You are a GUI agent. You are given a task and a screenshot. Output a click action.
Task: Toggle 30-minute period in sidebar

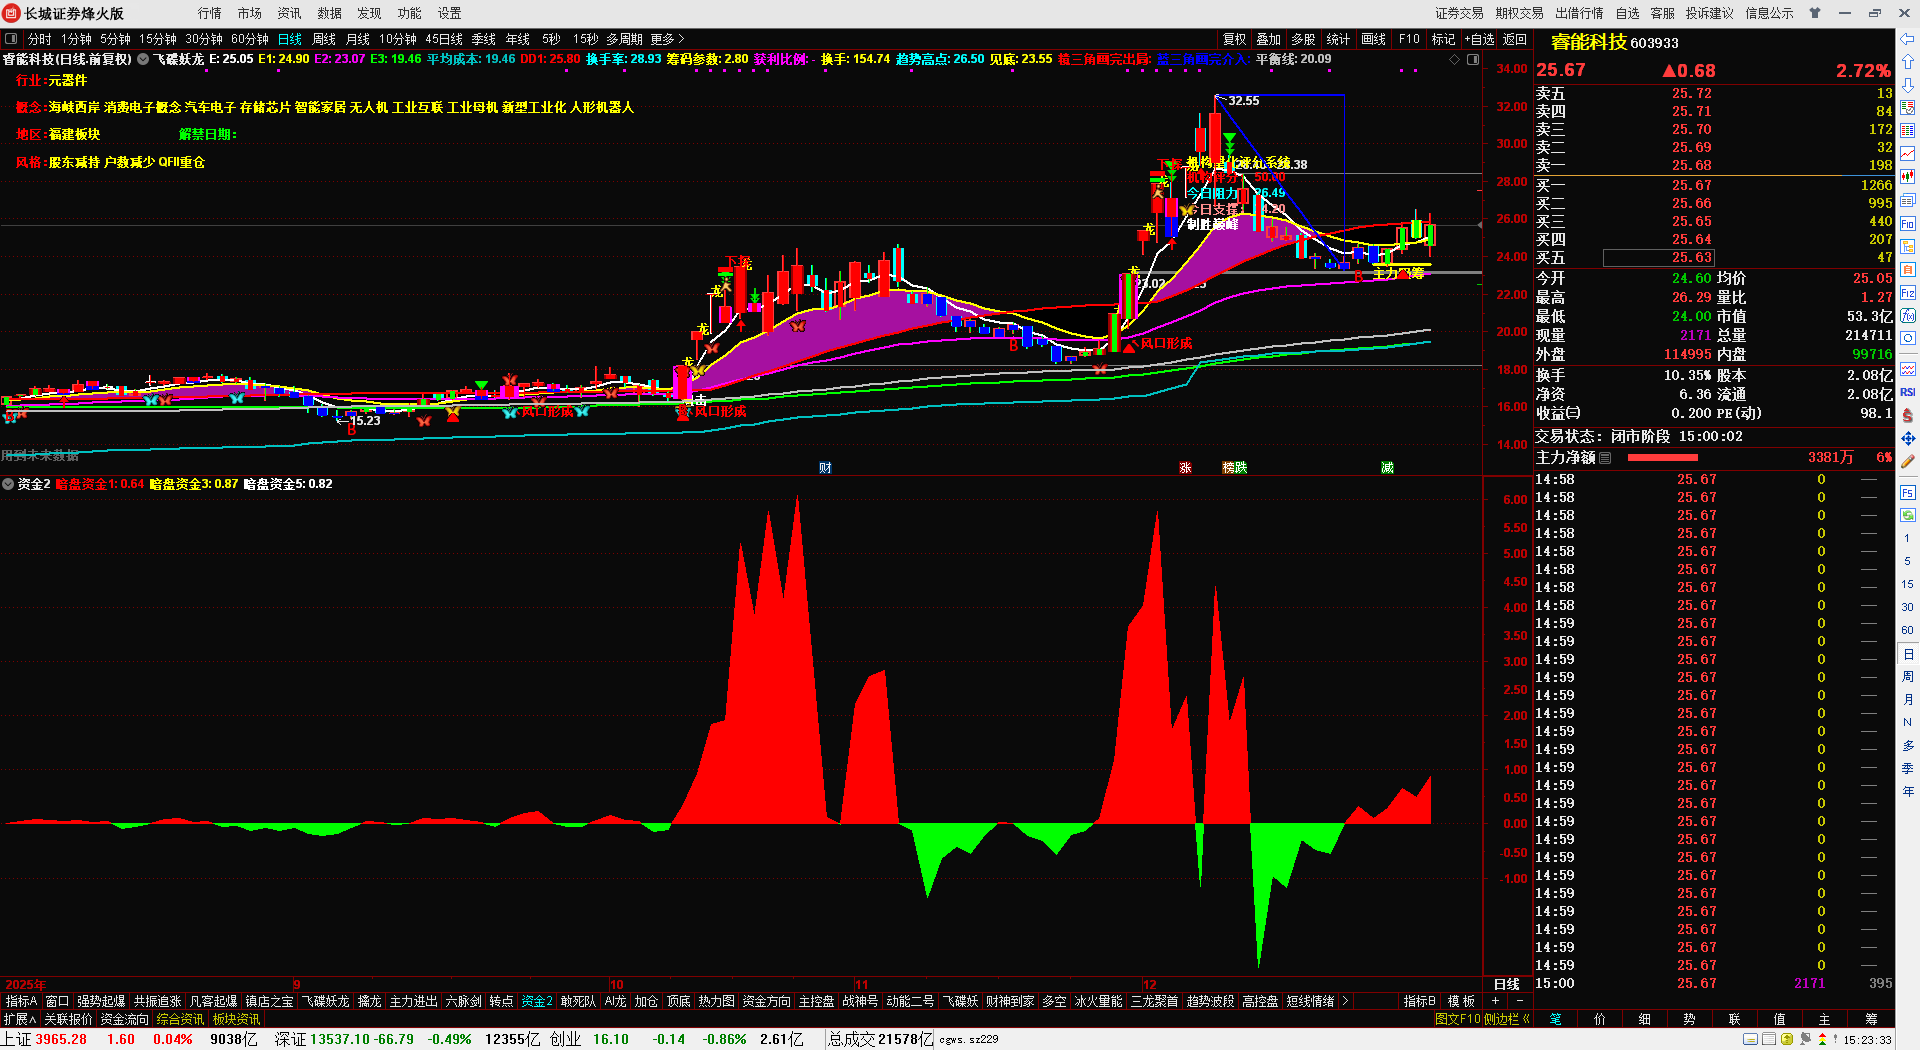click(1908, 607)
